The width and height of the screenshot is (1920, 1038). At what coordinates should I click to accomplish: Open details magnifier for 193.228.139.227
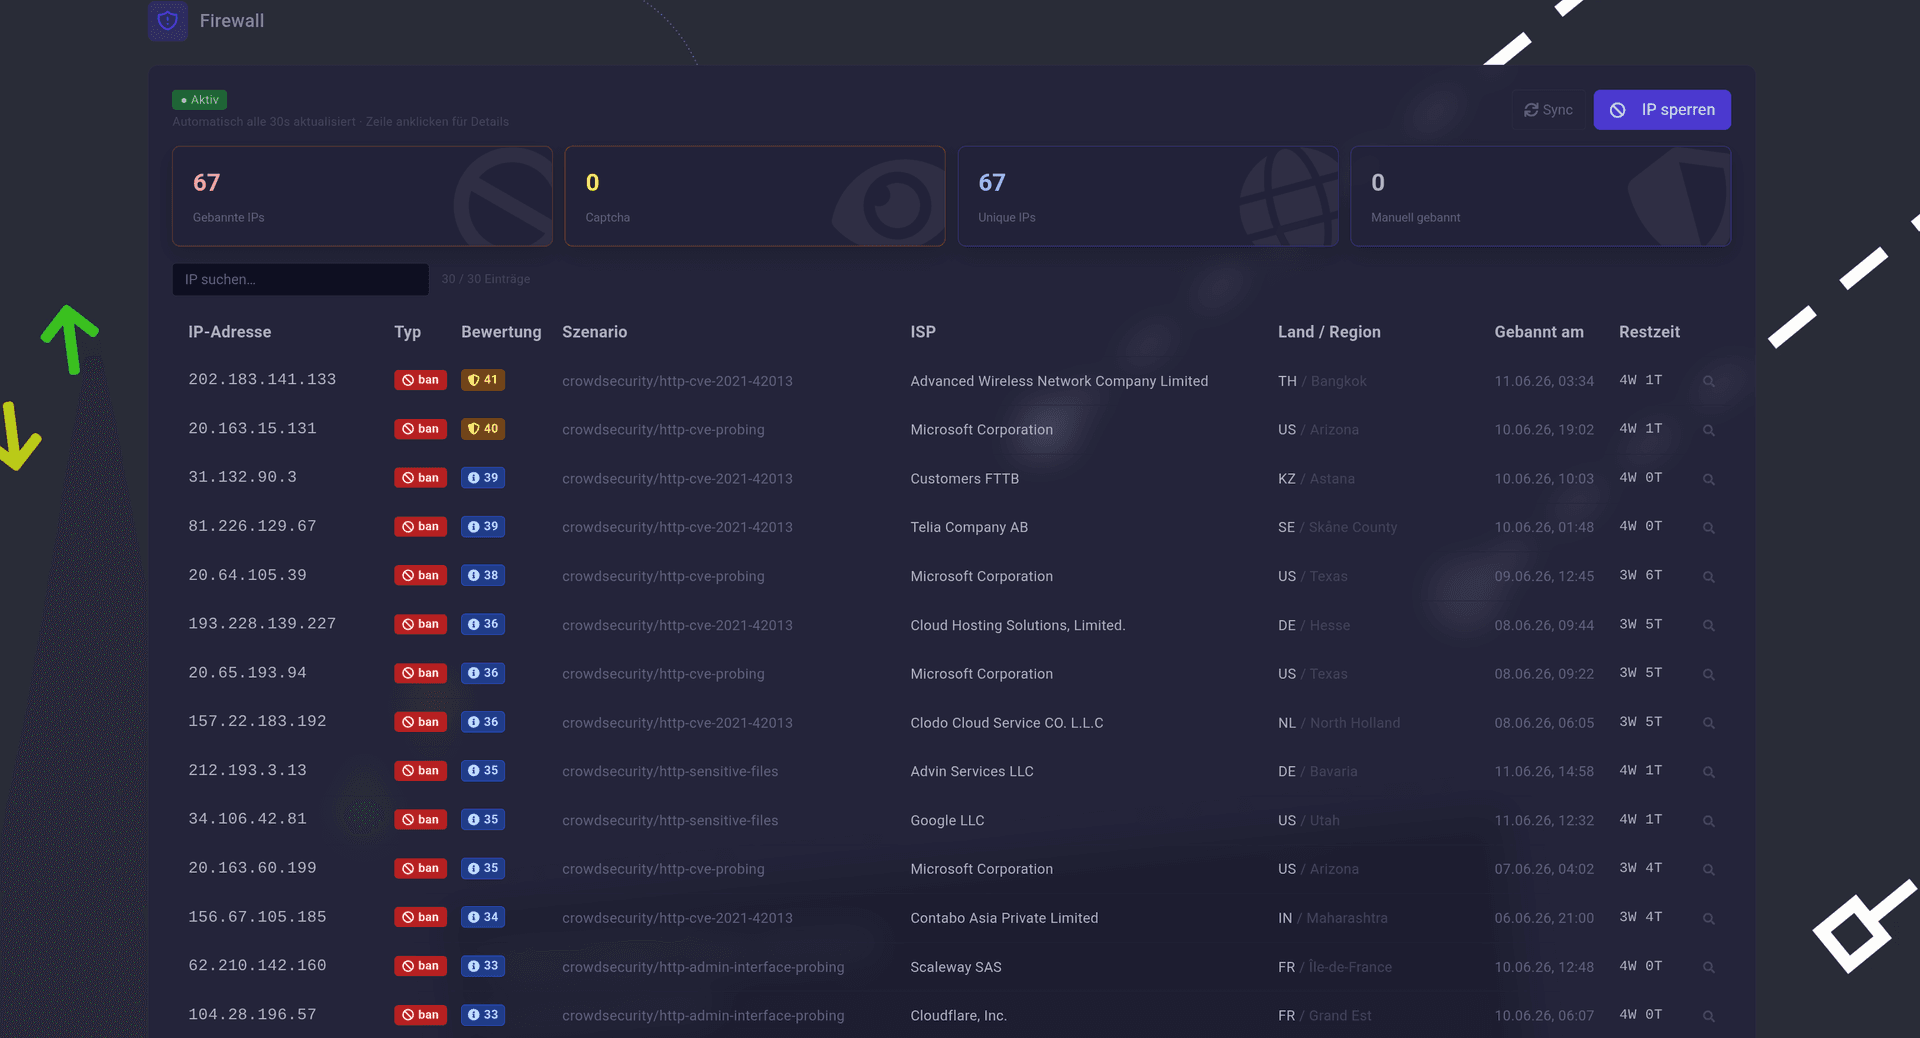tap(1709, 625)
